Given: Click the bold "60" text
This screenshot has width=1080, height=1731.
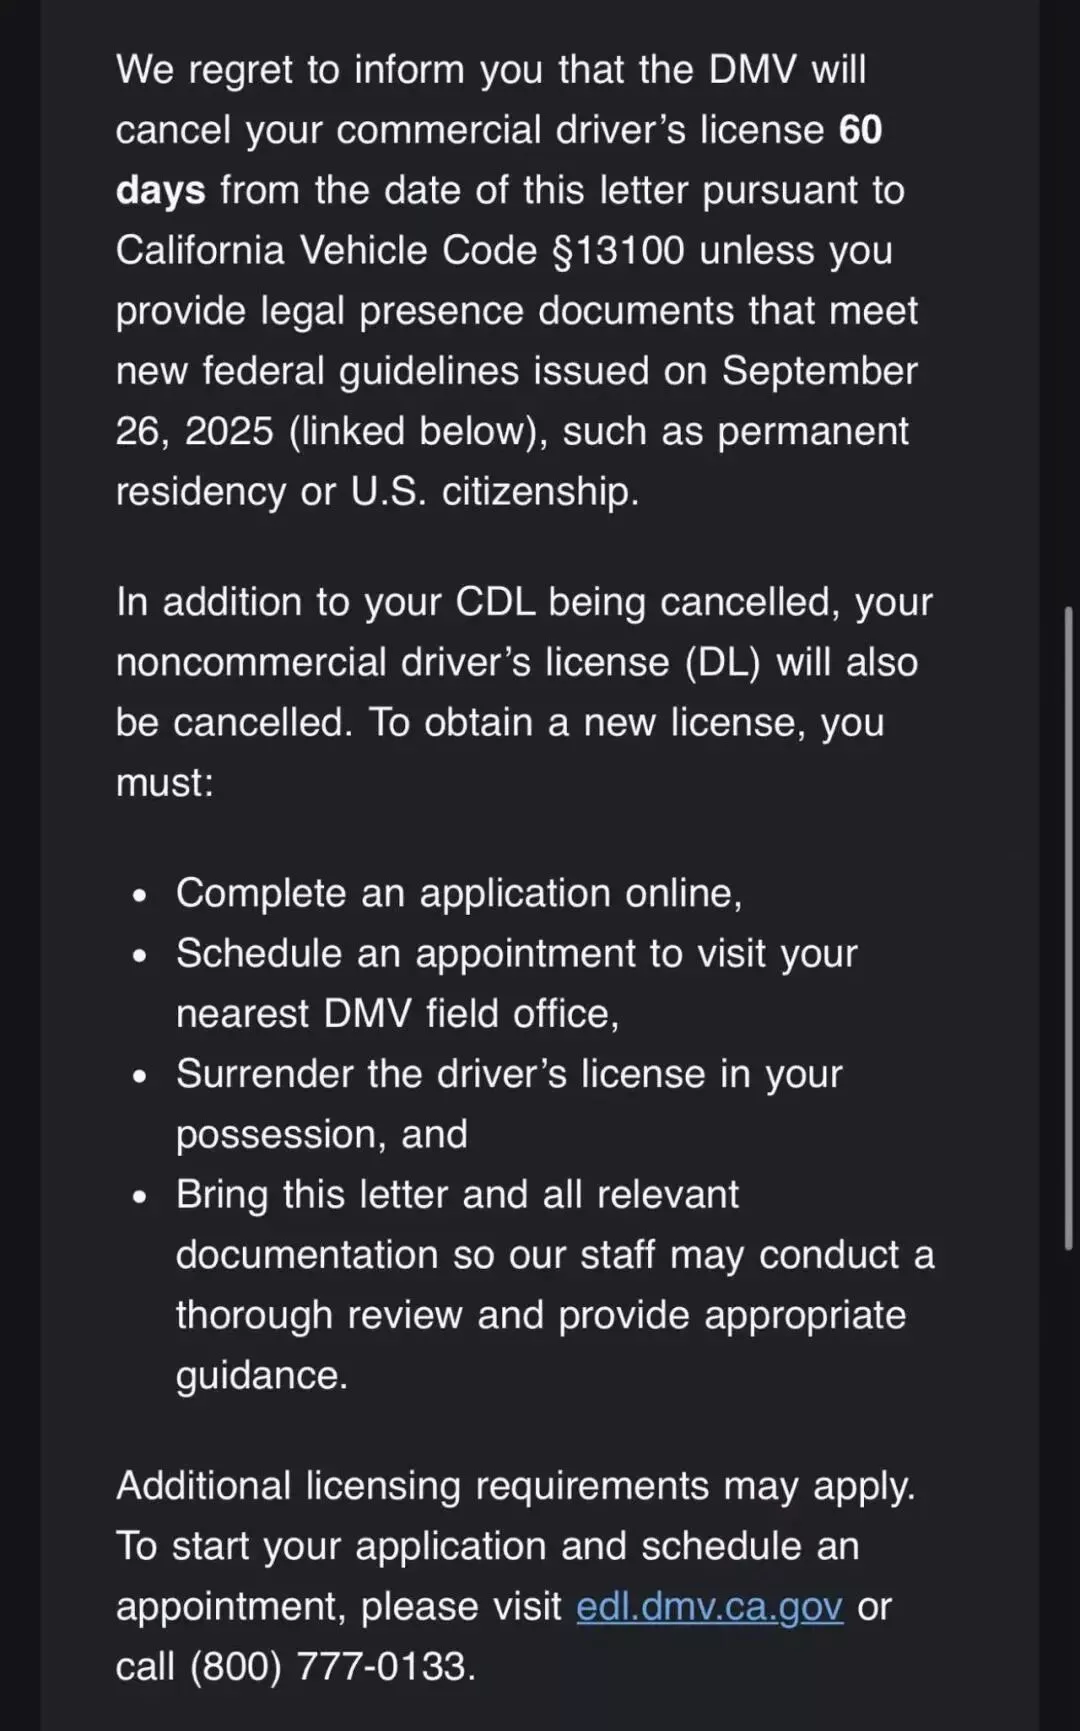Looking at the screenshot, I should (860, 130).
